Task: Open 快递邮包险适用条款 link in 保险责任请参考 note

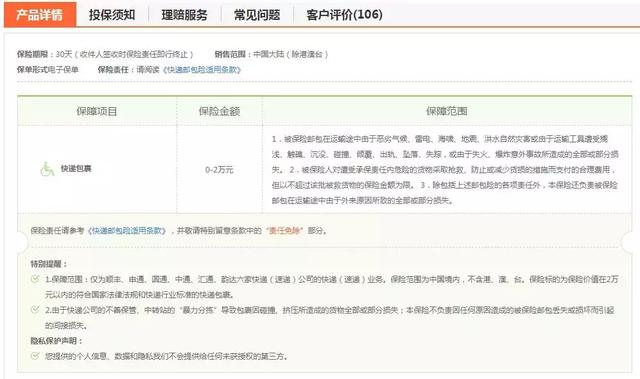Action: coord(127,231)
